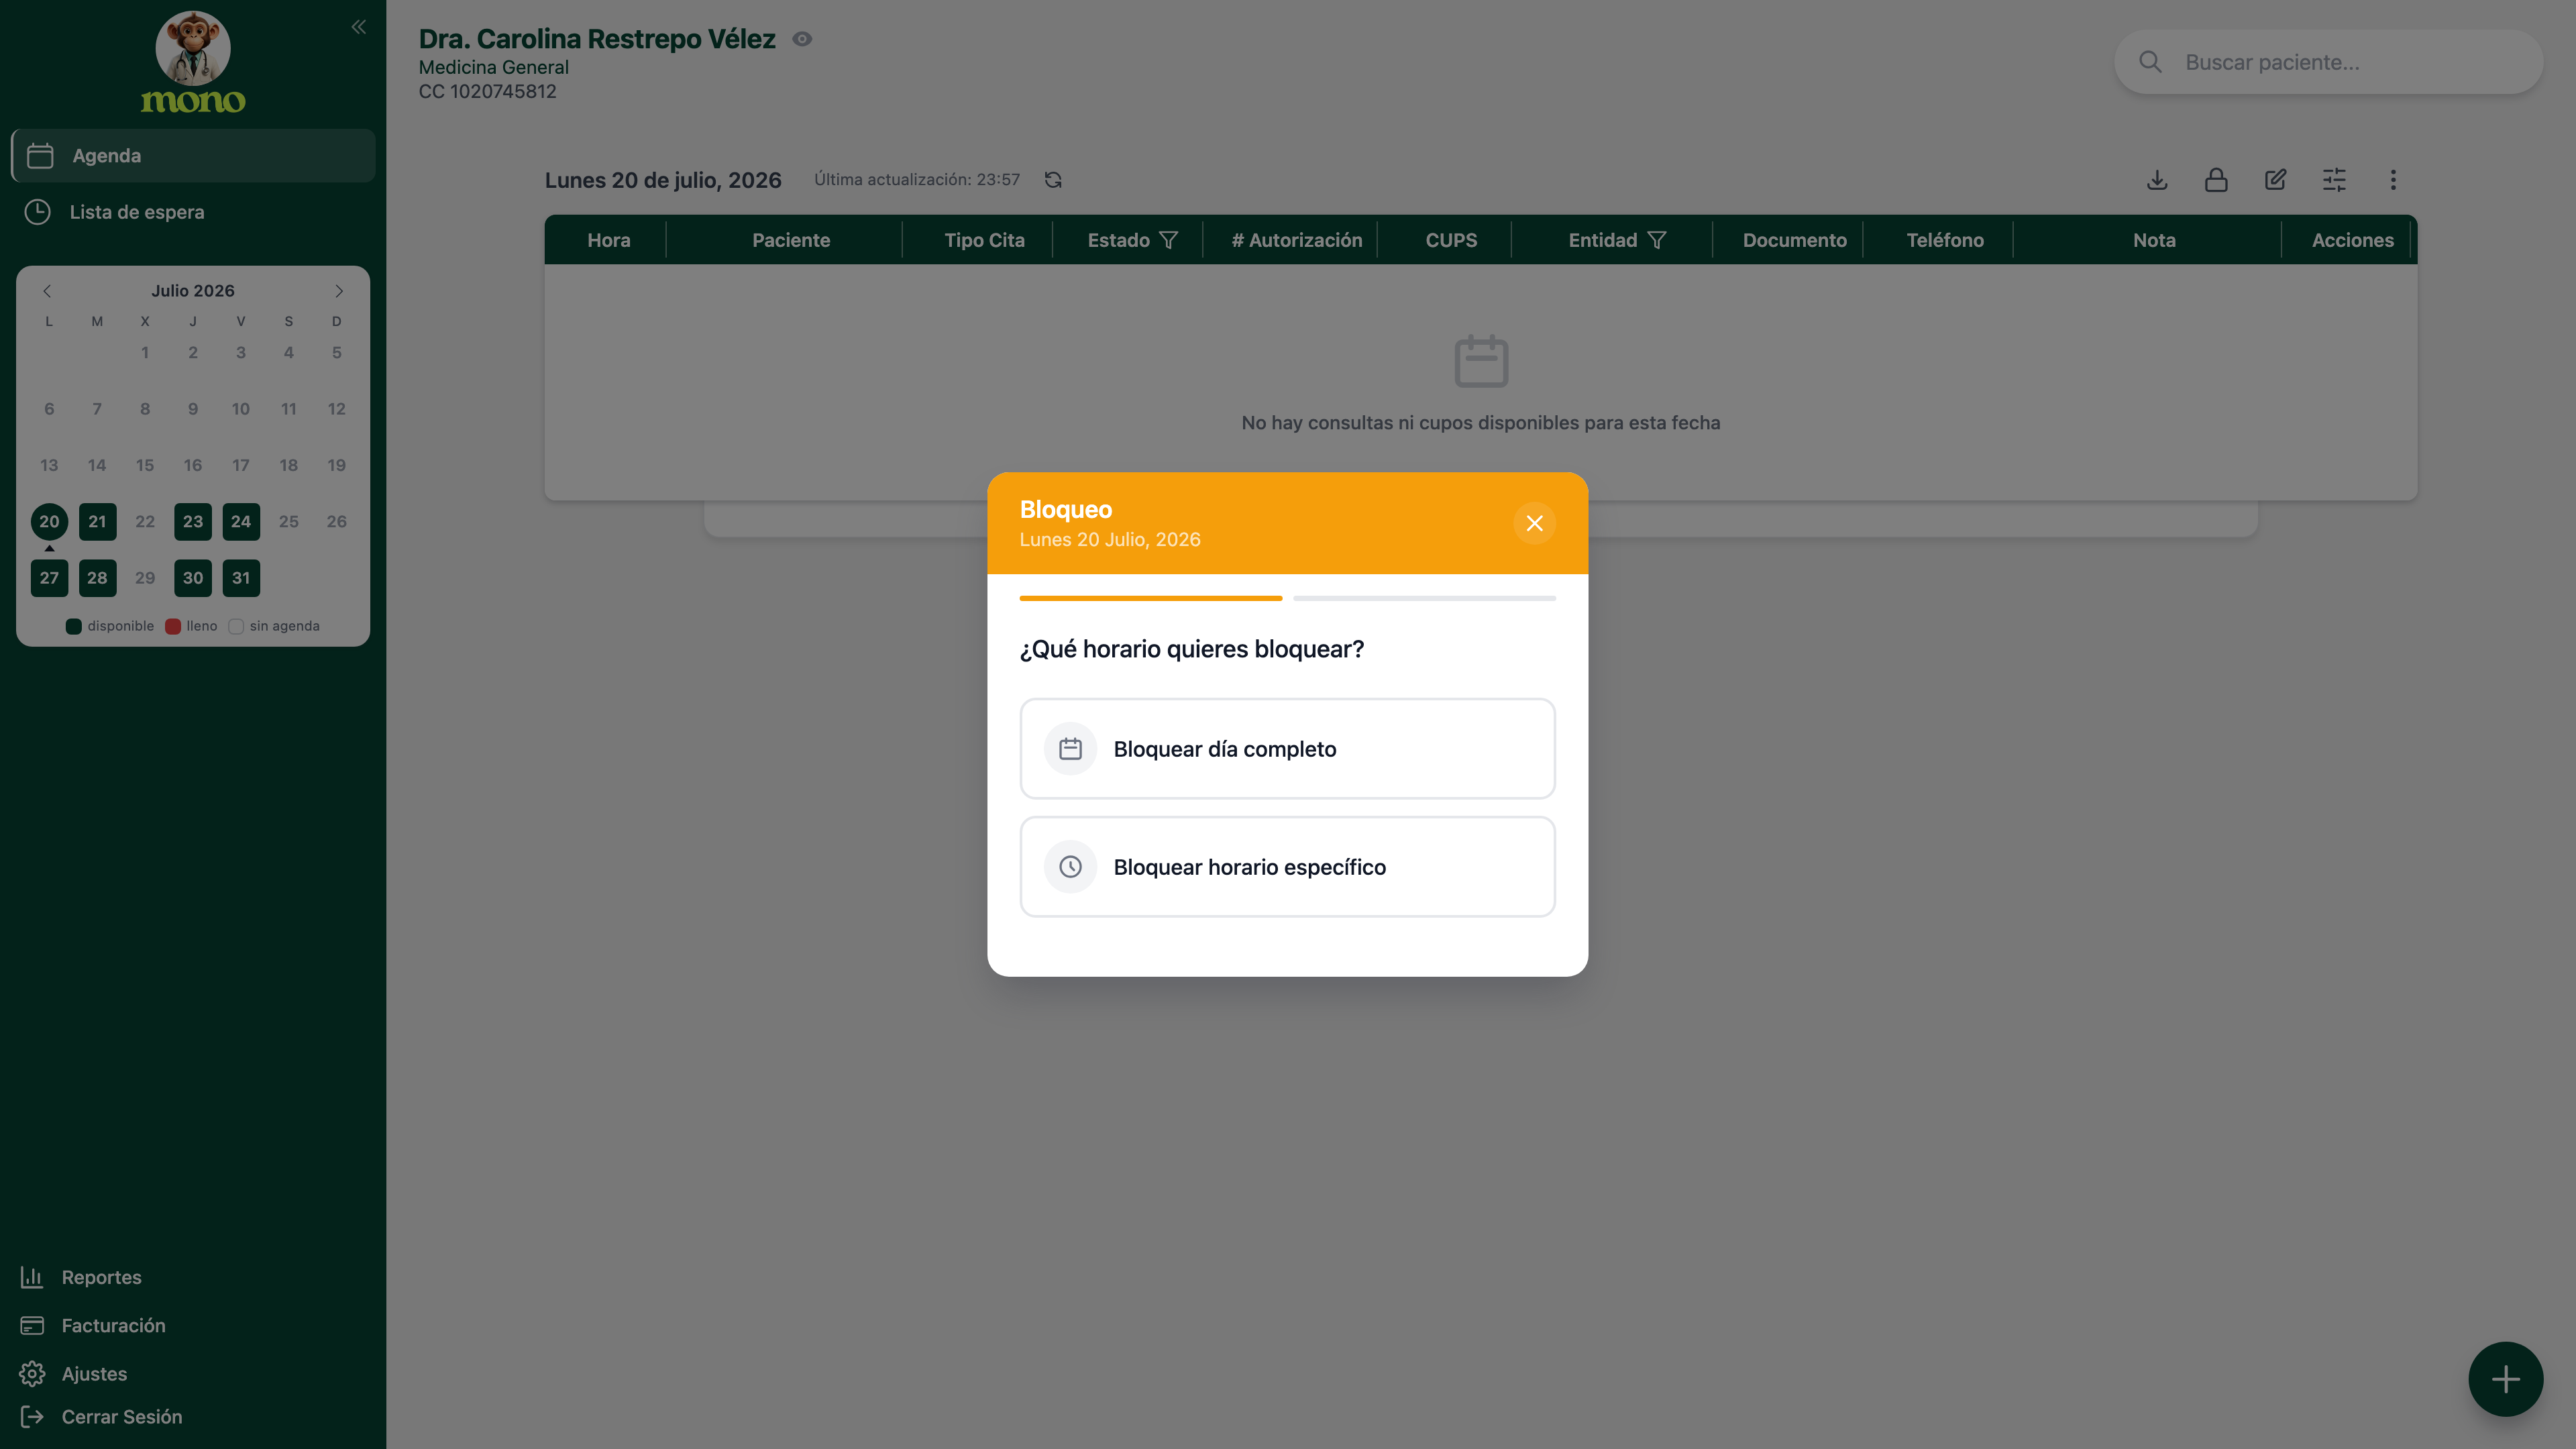Click the edit pencil toolbar icon
The image size is (2576, 1449).
[2275, 180]
